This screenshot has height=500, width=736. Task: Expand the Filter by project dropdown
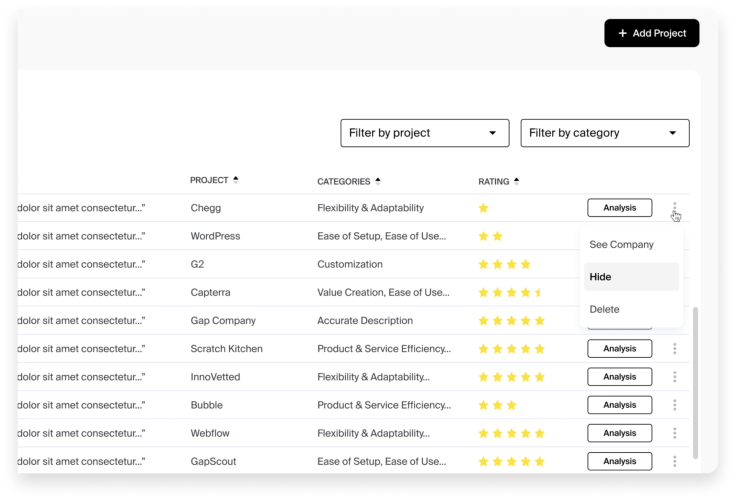(x=425, y=133)
